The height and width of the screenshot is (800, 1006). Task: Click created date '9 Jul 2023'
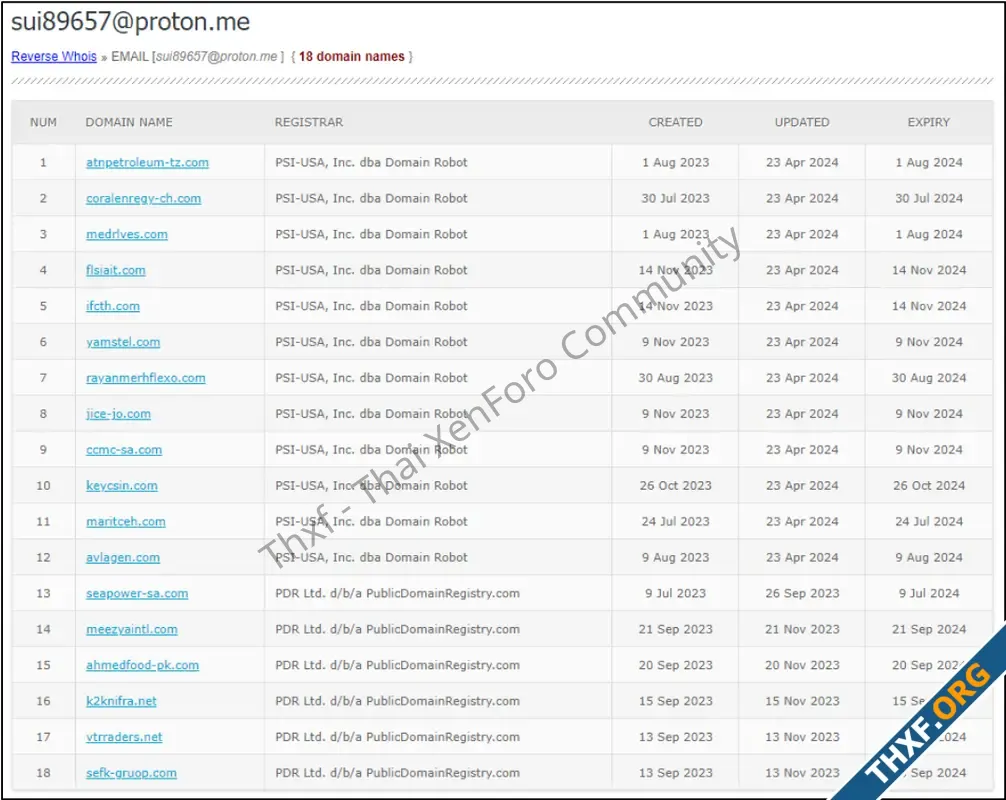pos(676,593)
